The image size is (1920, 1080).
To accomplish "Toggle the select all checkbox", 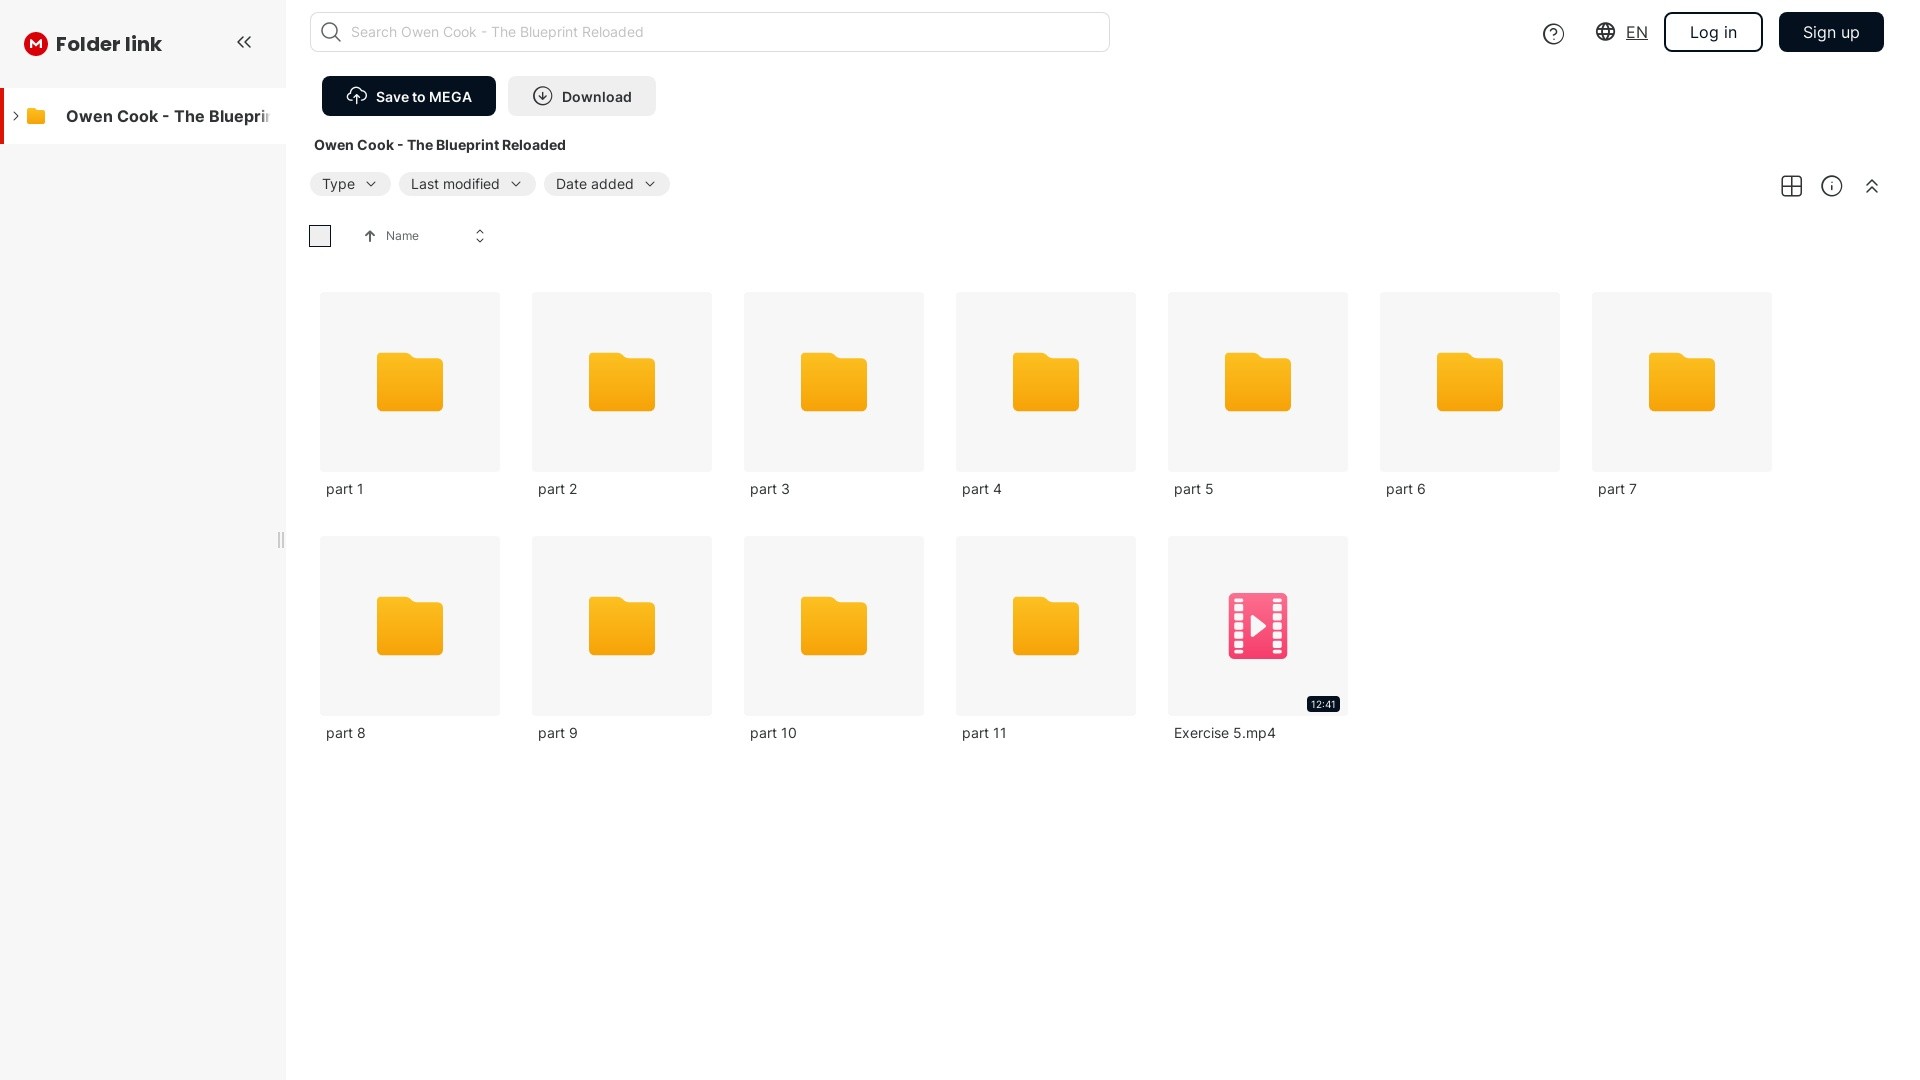I will [x=320, y=236].
